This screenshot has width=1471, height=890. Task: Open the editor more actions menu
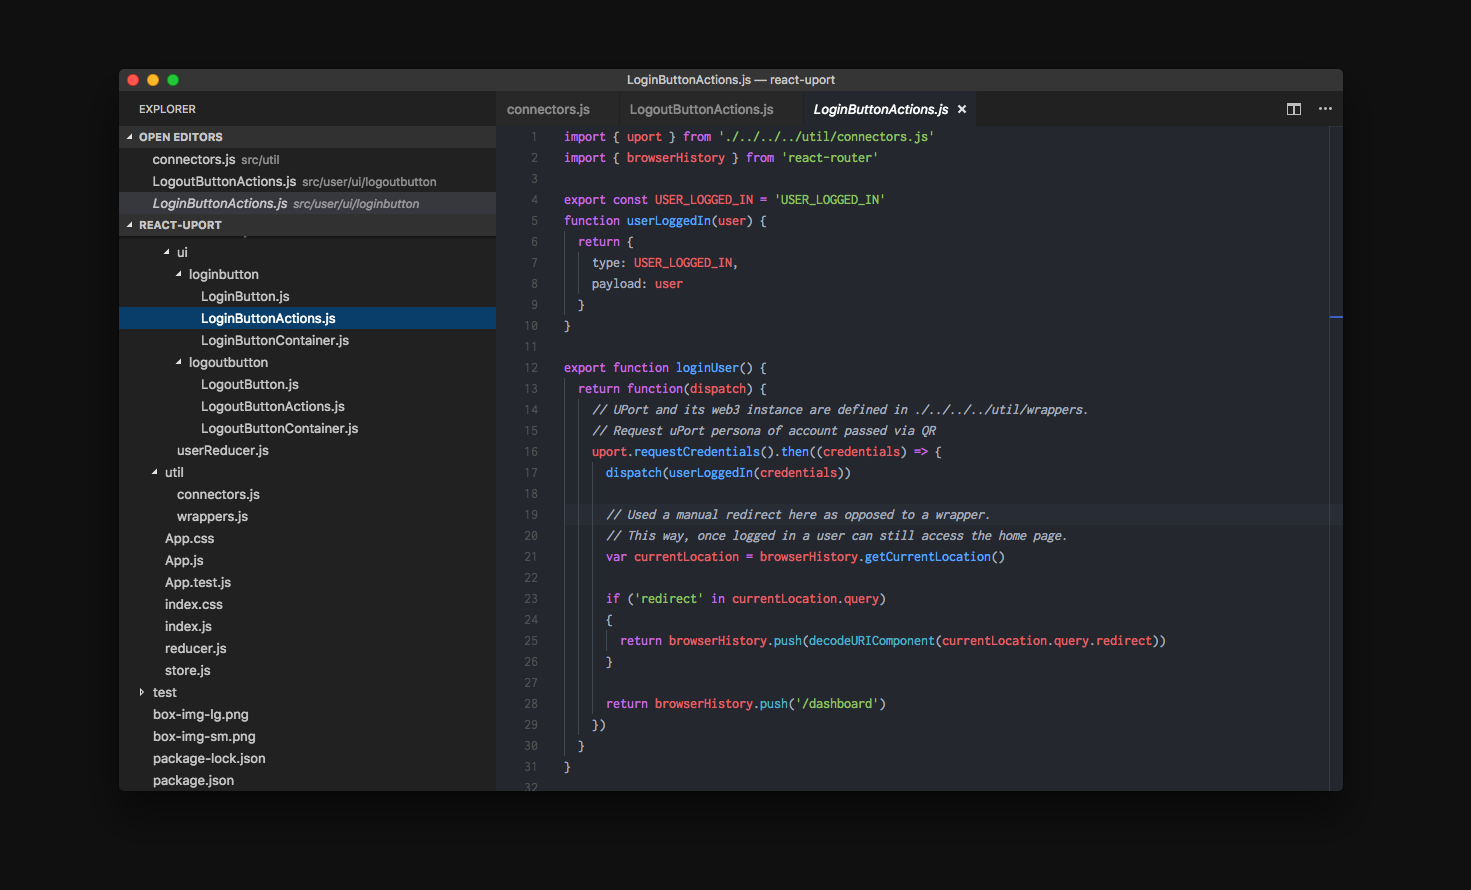pyautogui.click(x=1325, y=109)
